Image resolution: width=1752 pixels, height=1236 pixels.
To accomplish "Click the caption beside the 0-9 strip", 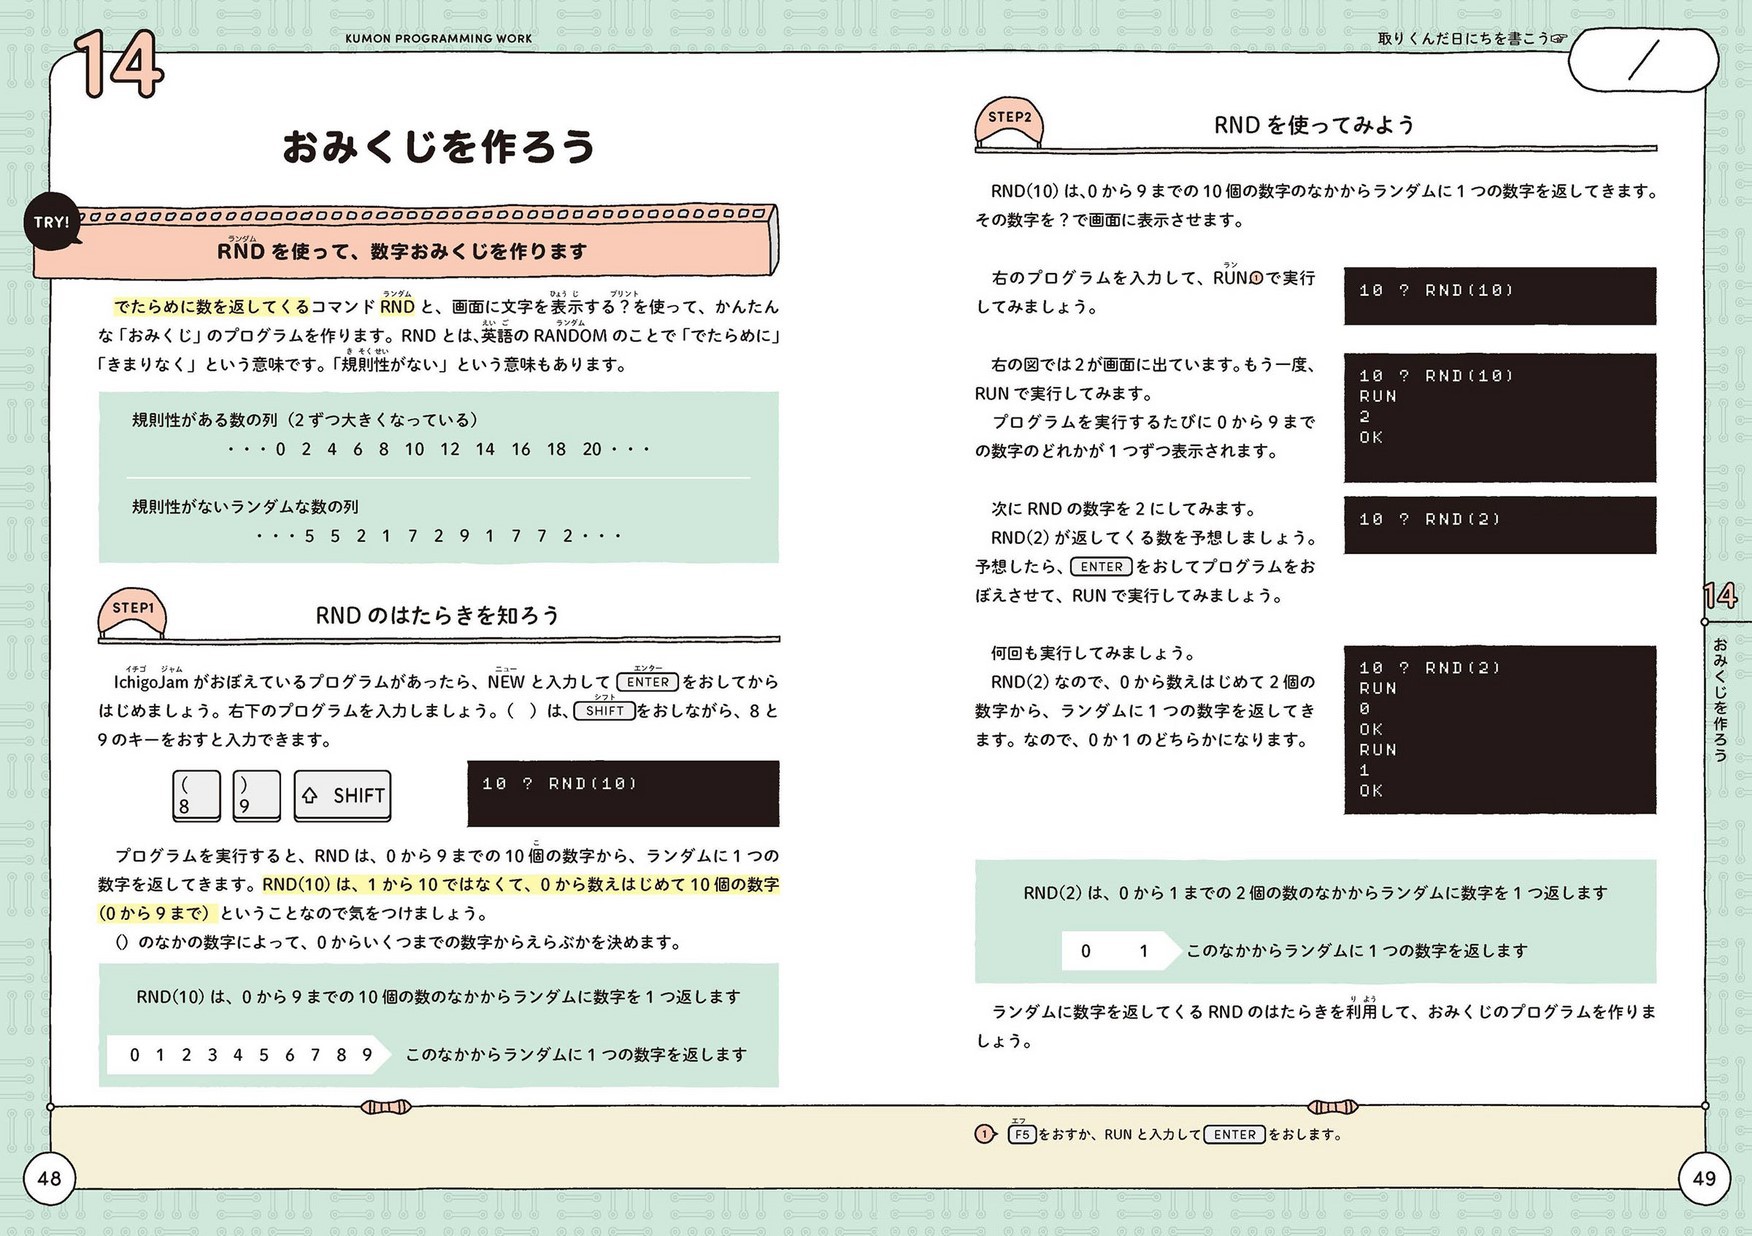I will (576, 1054).
